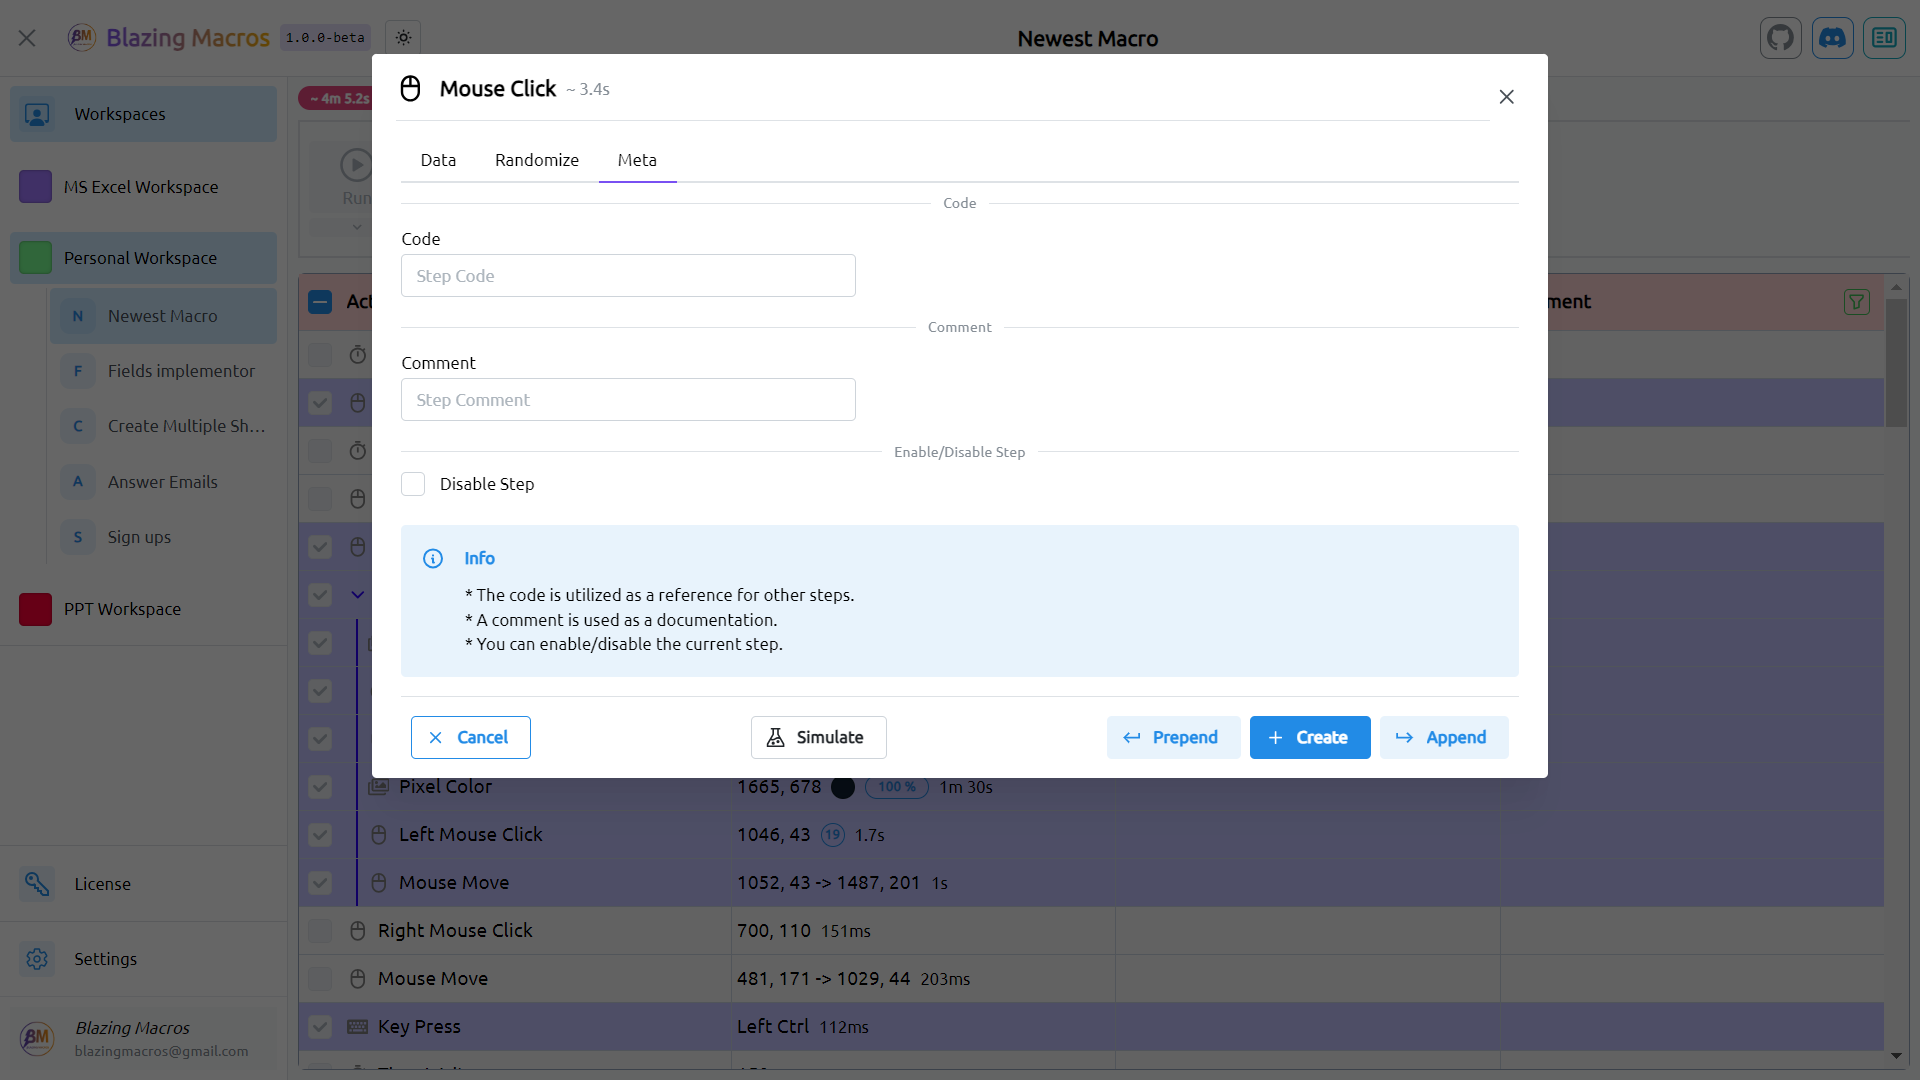
Task: Check the Right Mouse Click row checkbox
Action: tap(320, 931)
